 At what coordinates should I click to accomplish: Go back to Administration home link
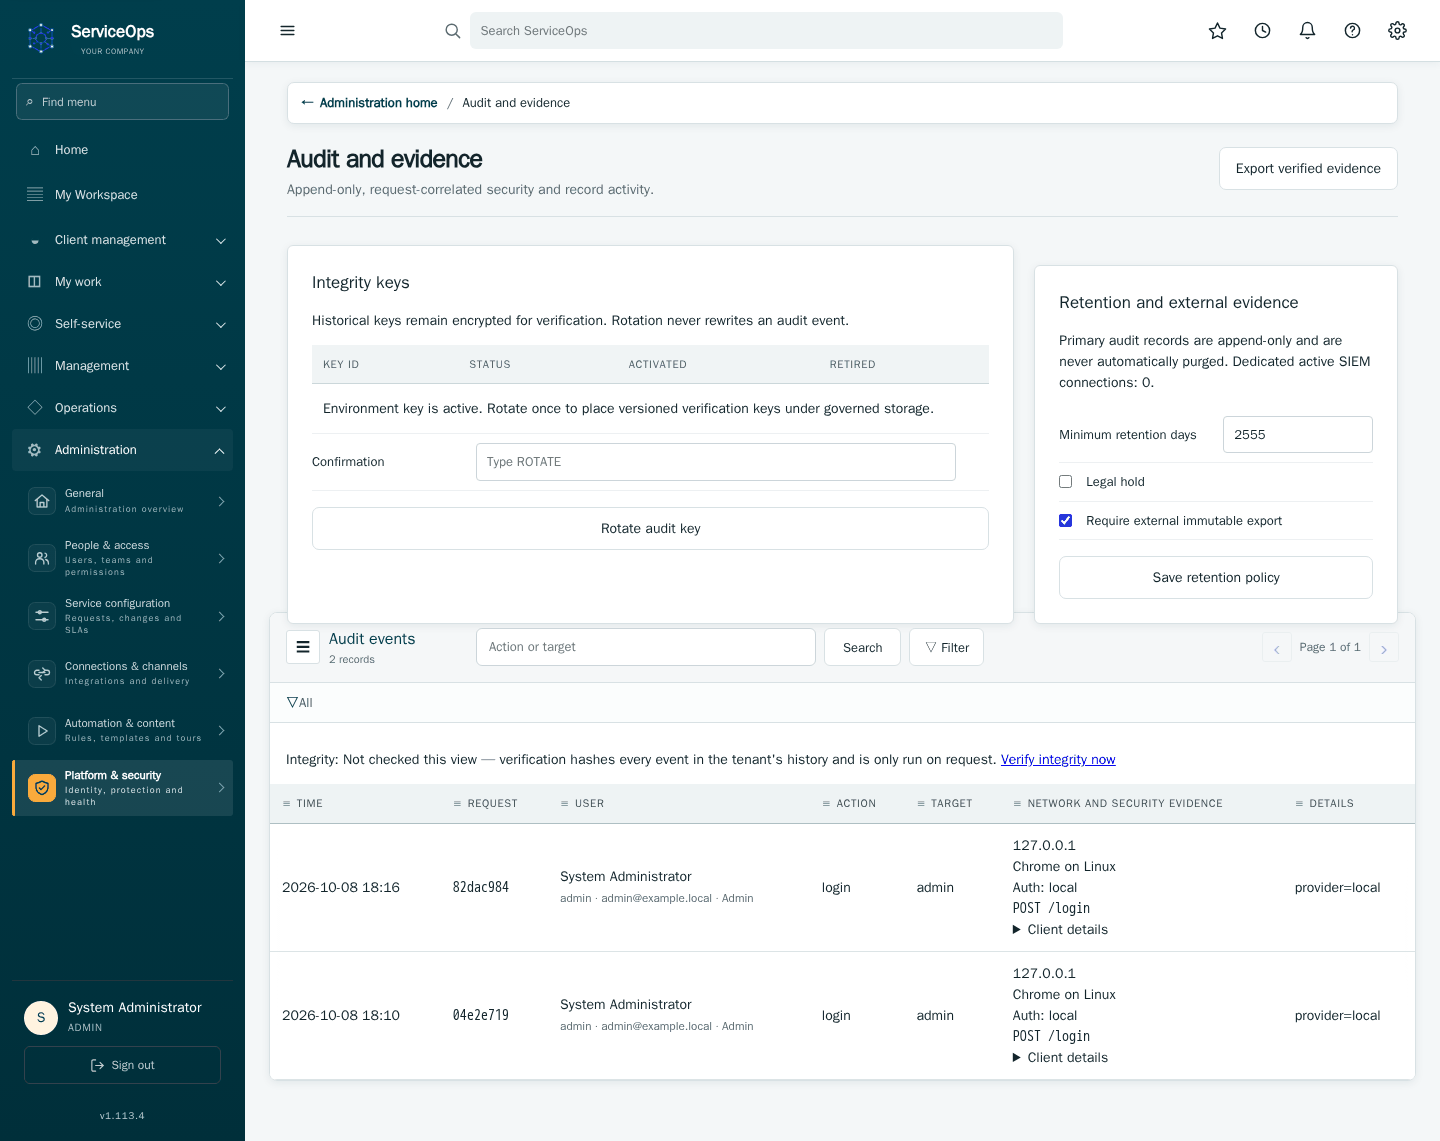pyautogui.click(x=369, y=103)
